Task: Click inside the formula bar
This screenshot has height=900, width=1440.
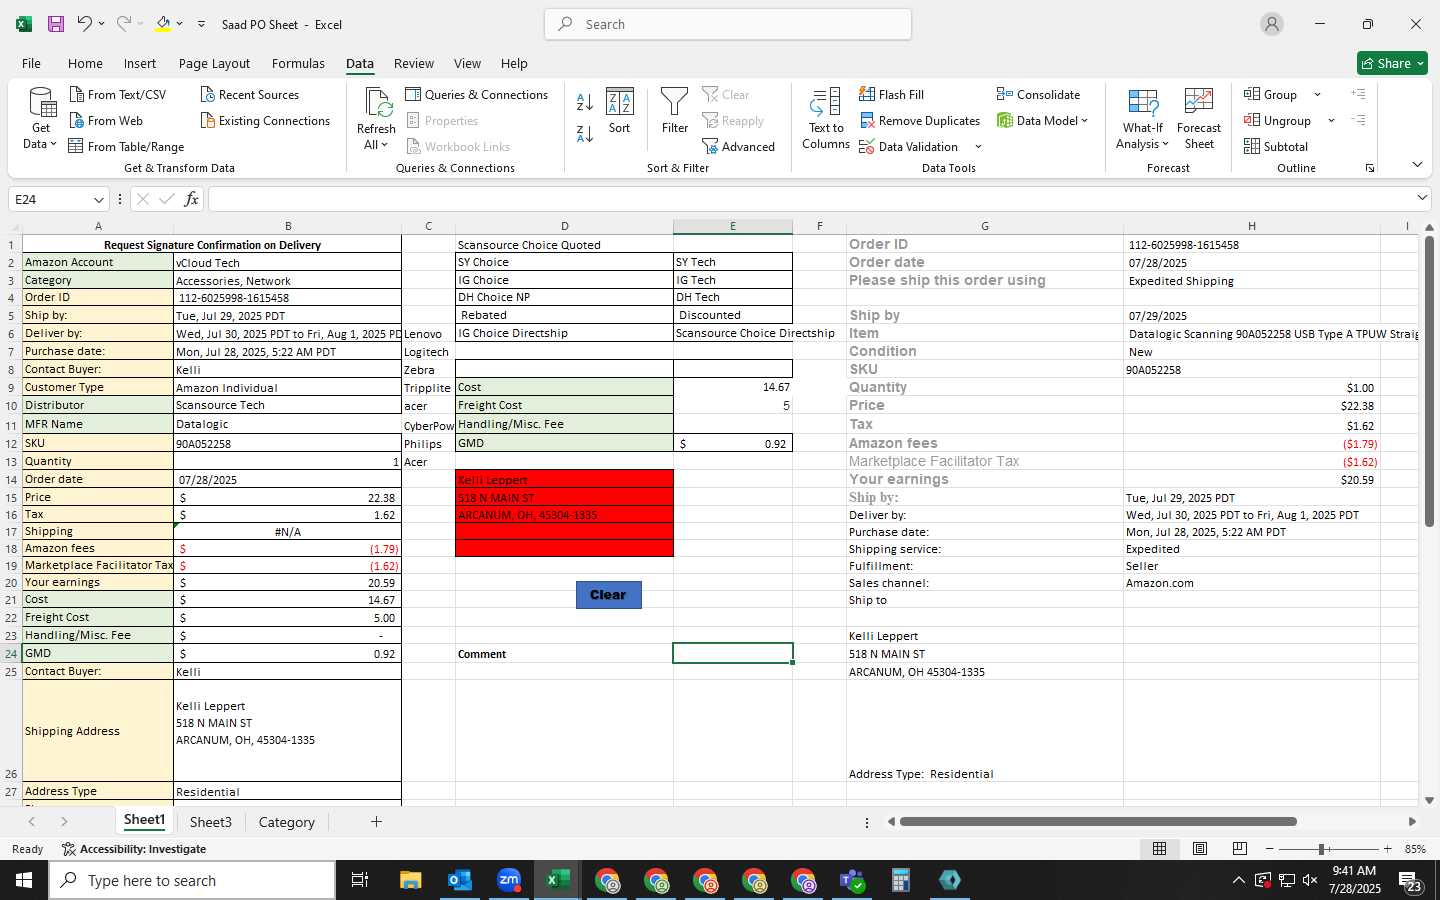Action: 810,199
